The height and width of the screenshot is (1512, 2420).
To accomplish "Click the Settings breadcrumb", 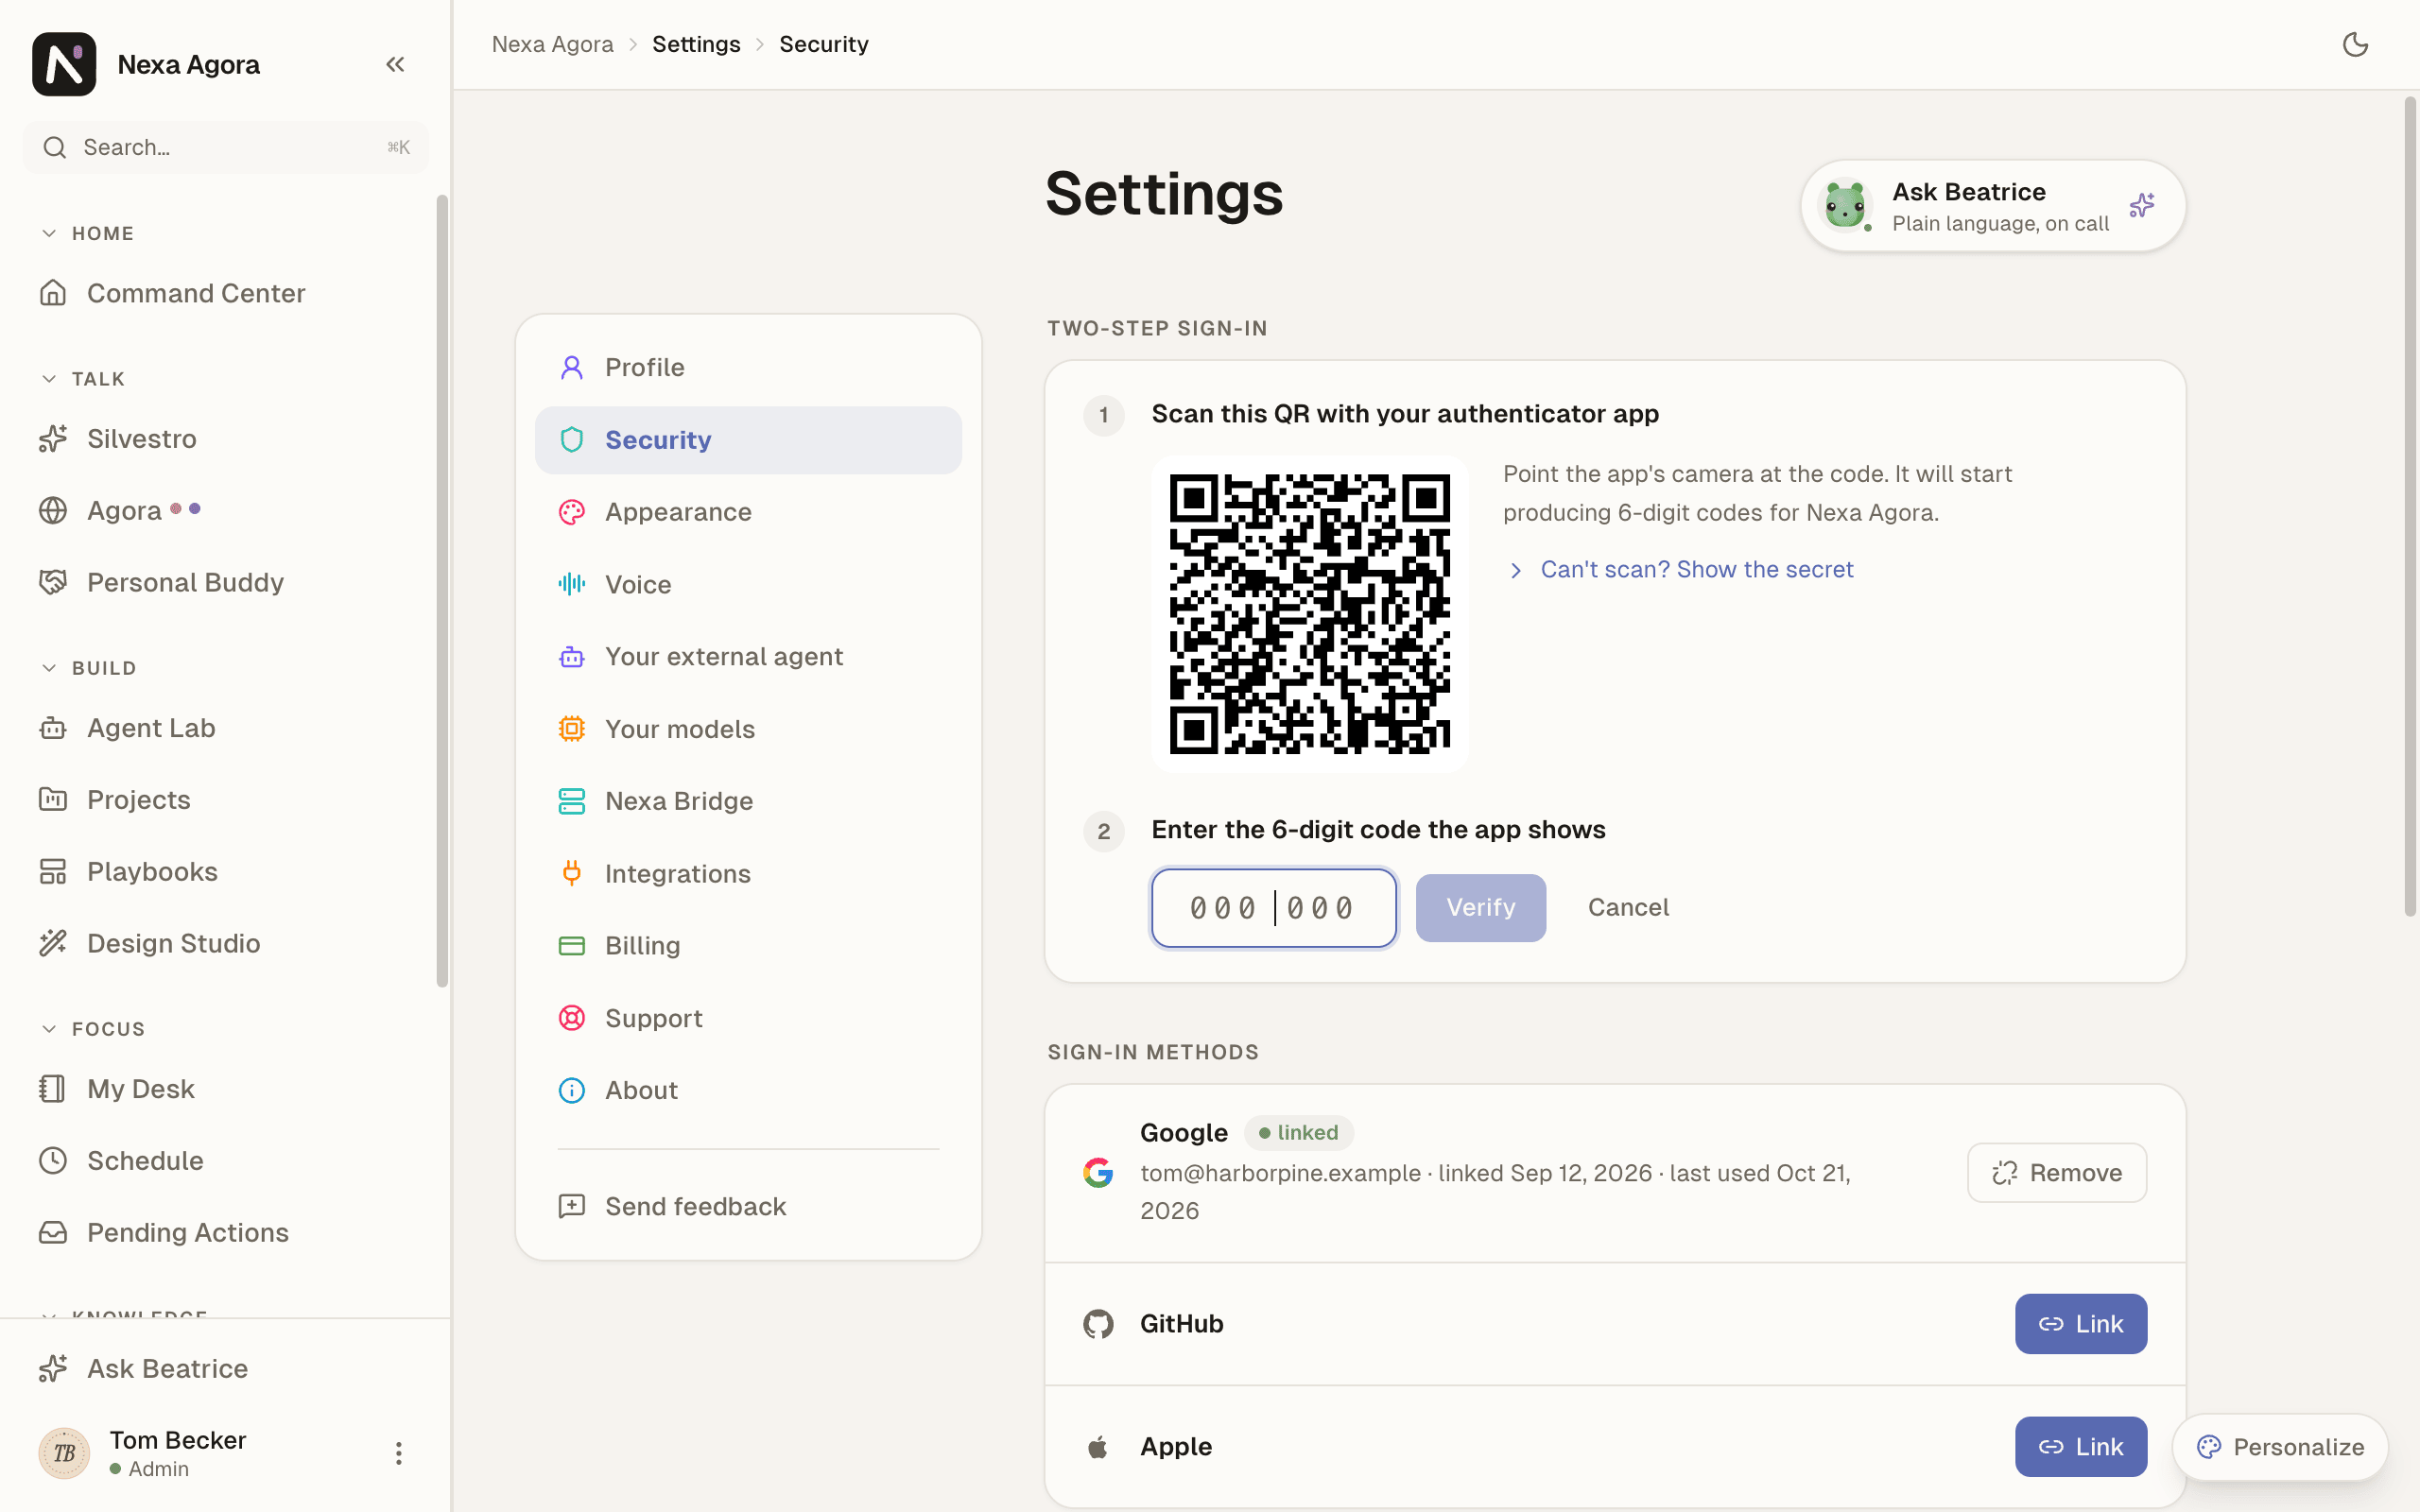I will click(x=696, y=44).
